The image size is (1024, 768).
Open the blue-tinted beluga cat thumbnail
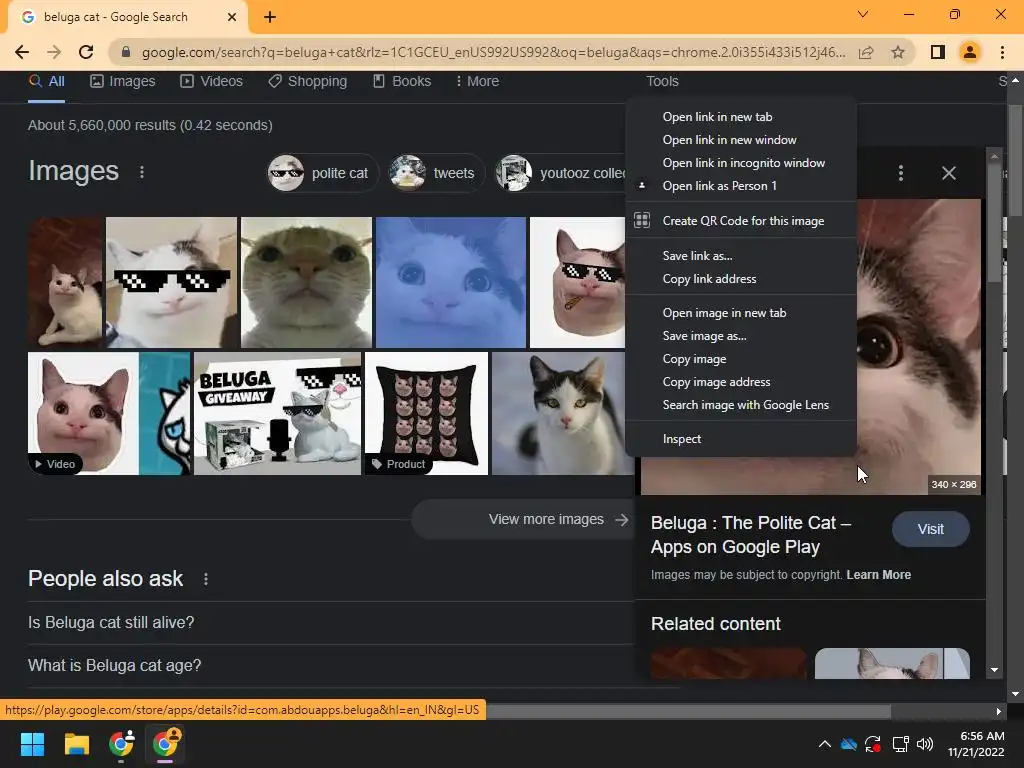[x=451, y=282]
